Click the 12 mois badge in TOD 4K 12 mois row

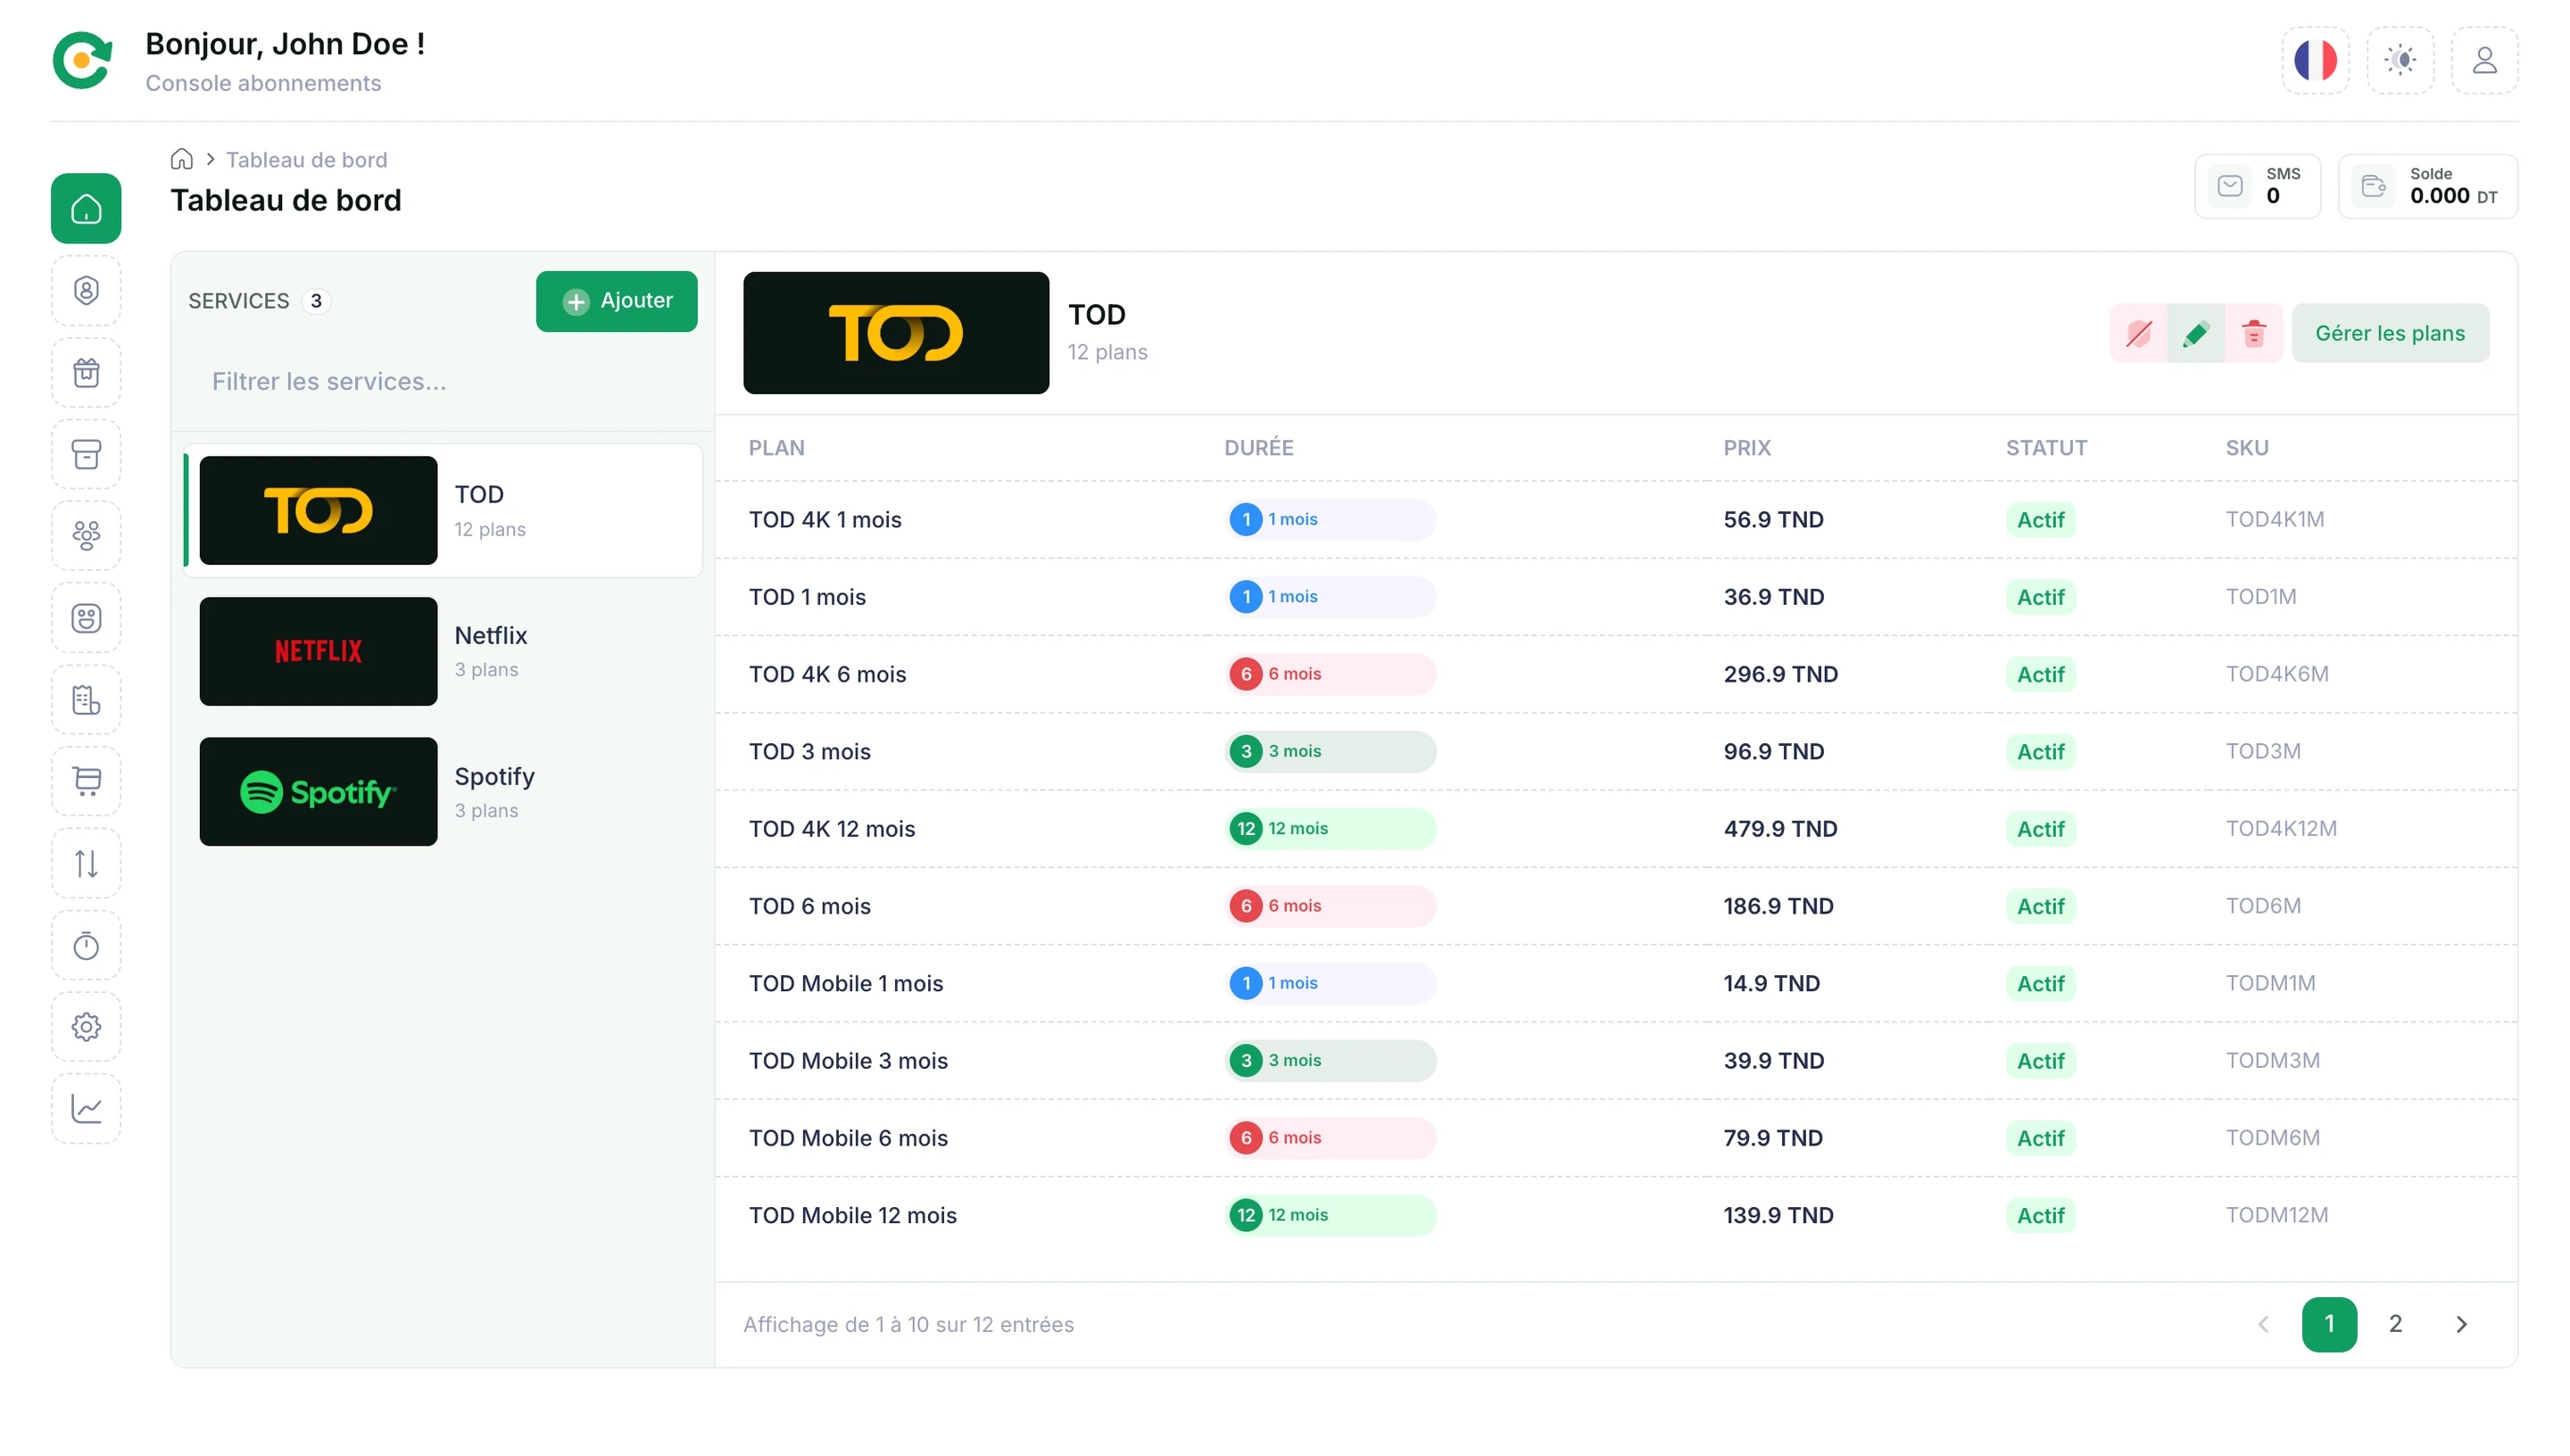1330,829
